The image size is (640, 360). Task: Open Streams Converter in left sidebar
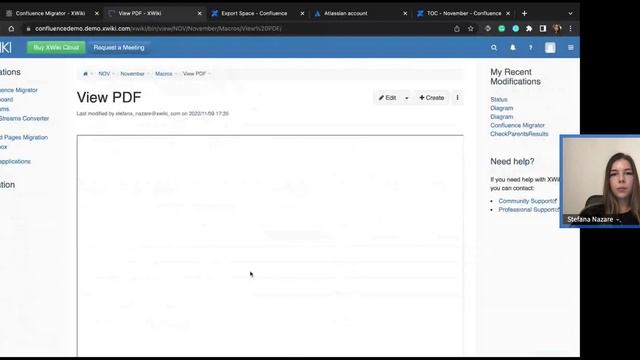[24, 118]
